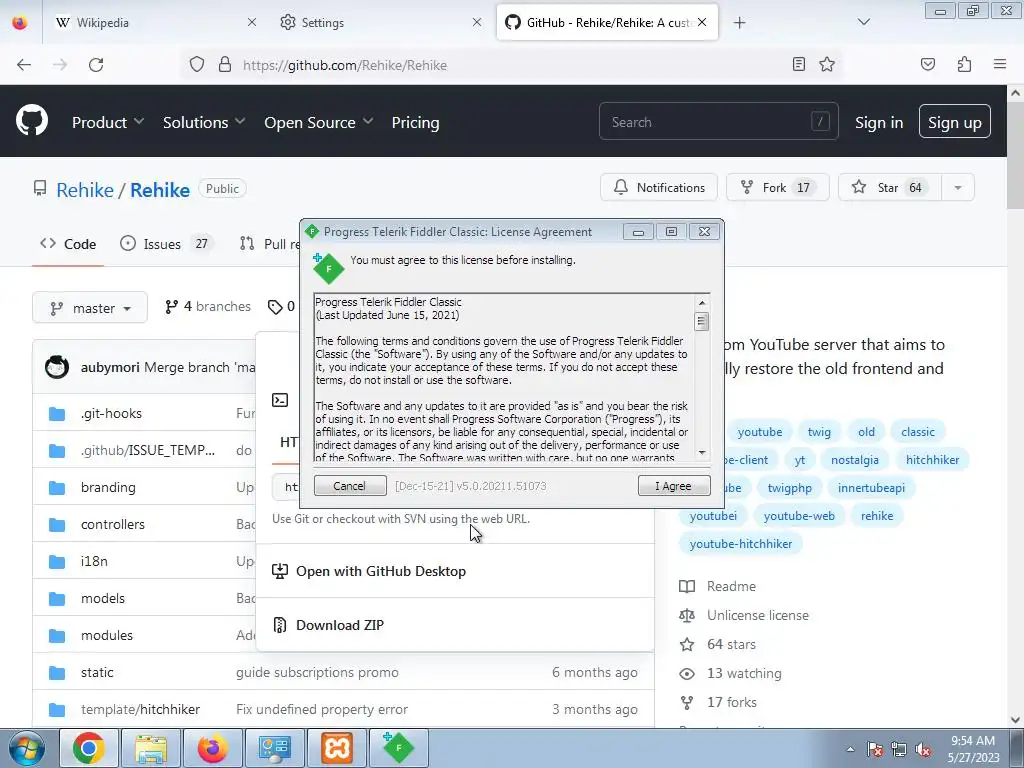Click folder icon beside branding

57,488
